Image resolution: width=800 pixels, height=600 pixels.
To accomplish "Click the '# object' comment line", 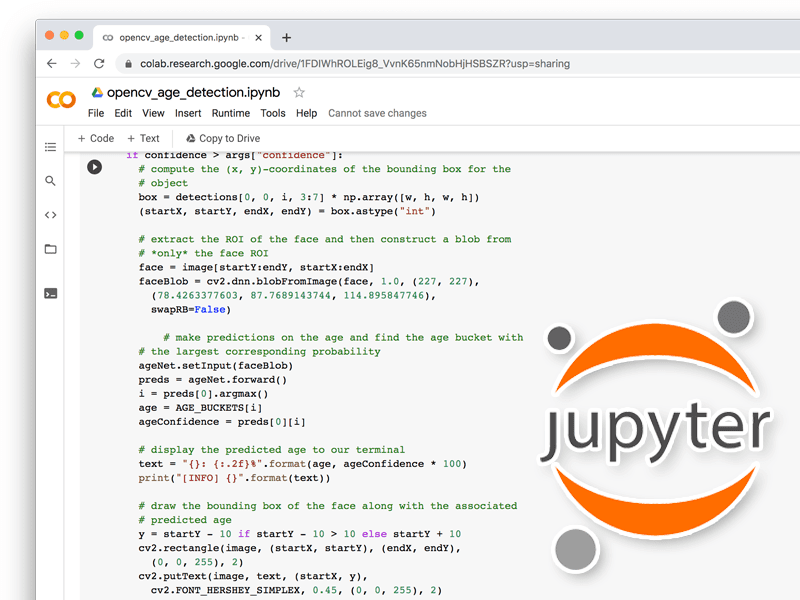I will point(163,183).
